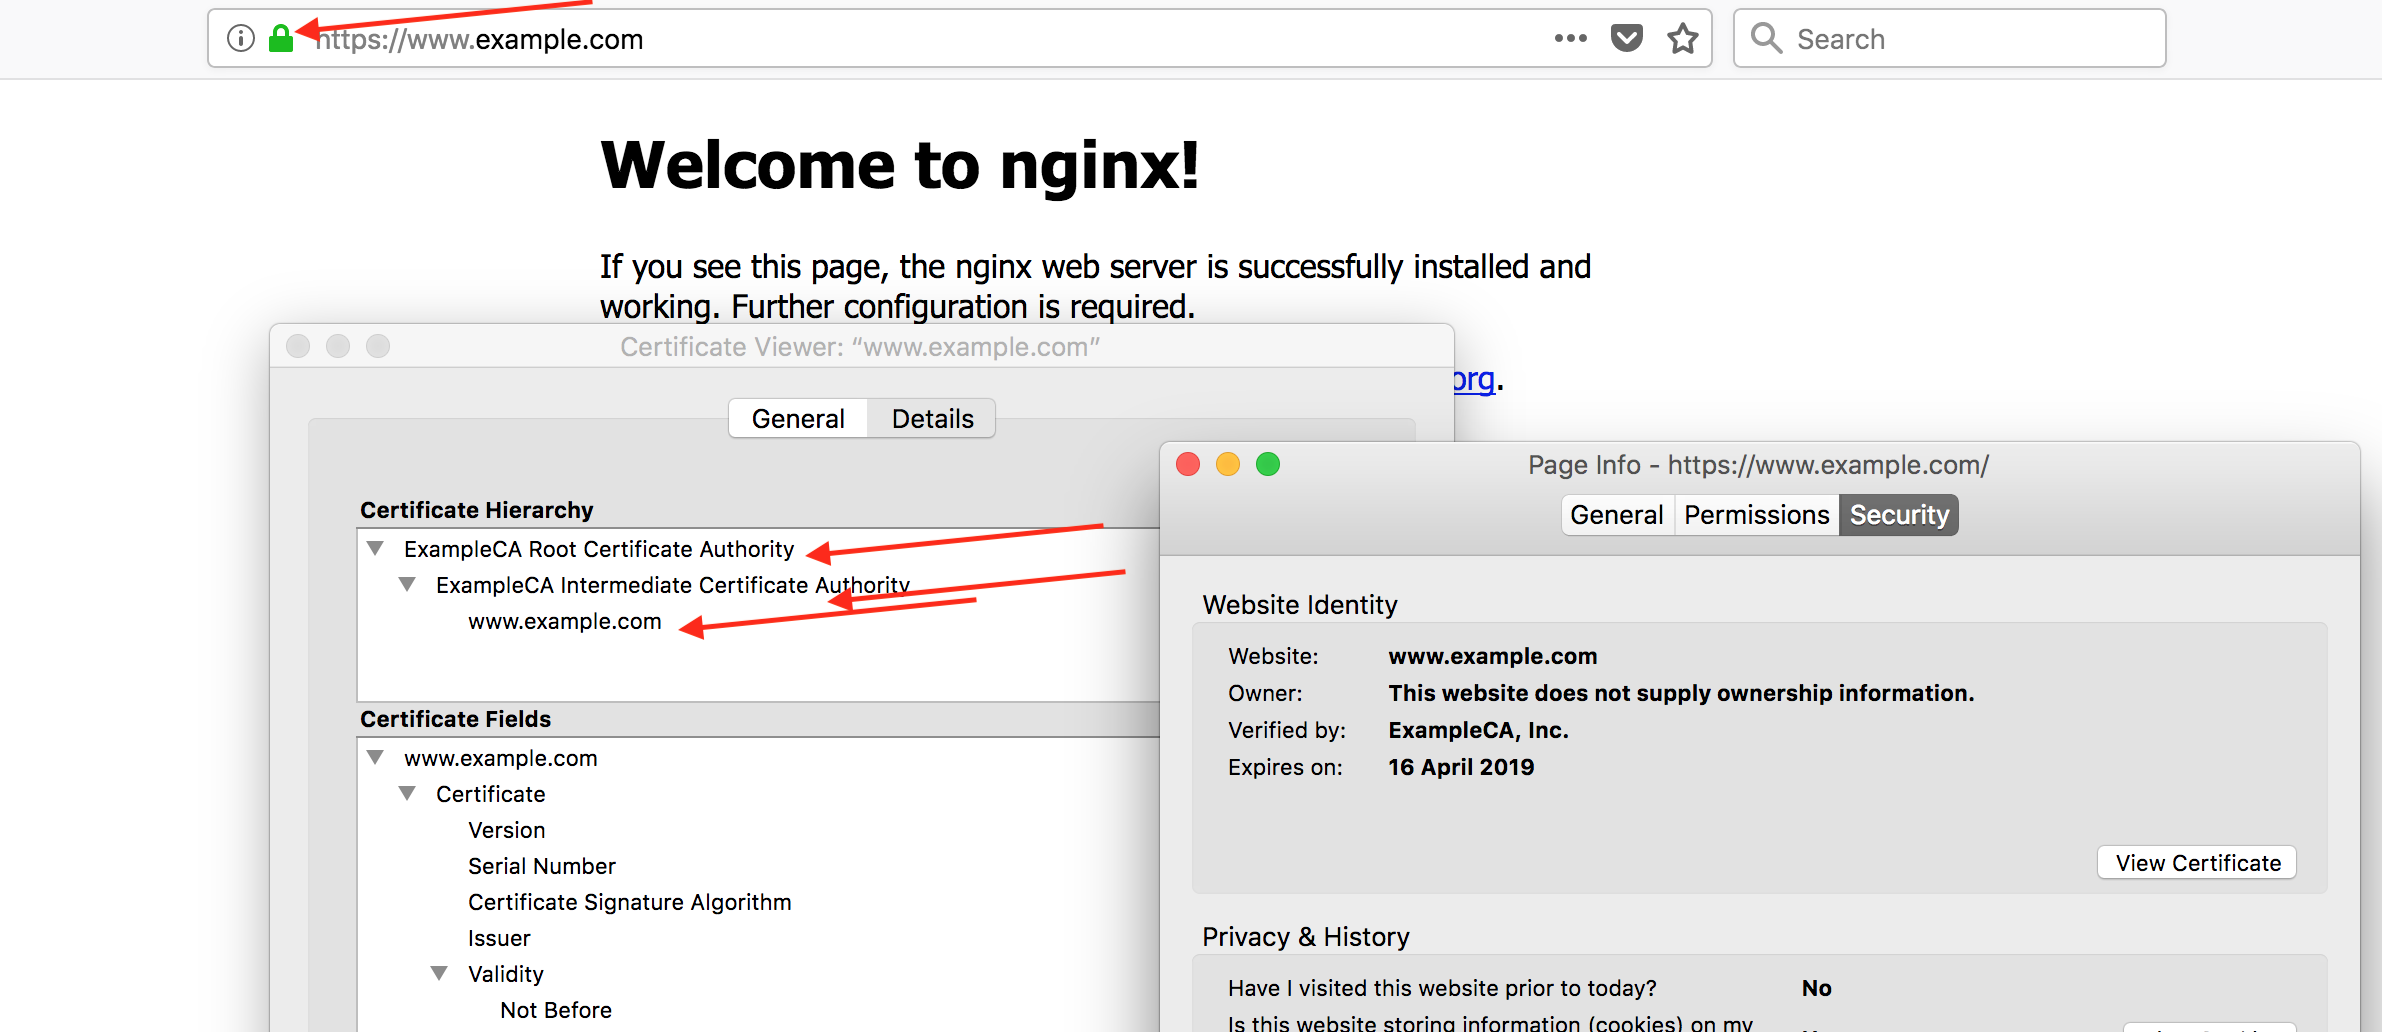Click website value 'www.example.com' in Page Info
This screenshot has height=1032, width=2382.
(x=1493, y=656)
